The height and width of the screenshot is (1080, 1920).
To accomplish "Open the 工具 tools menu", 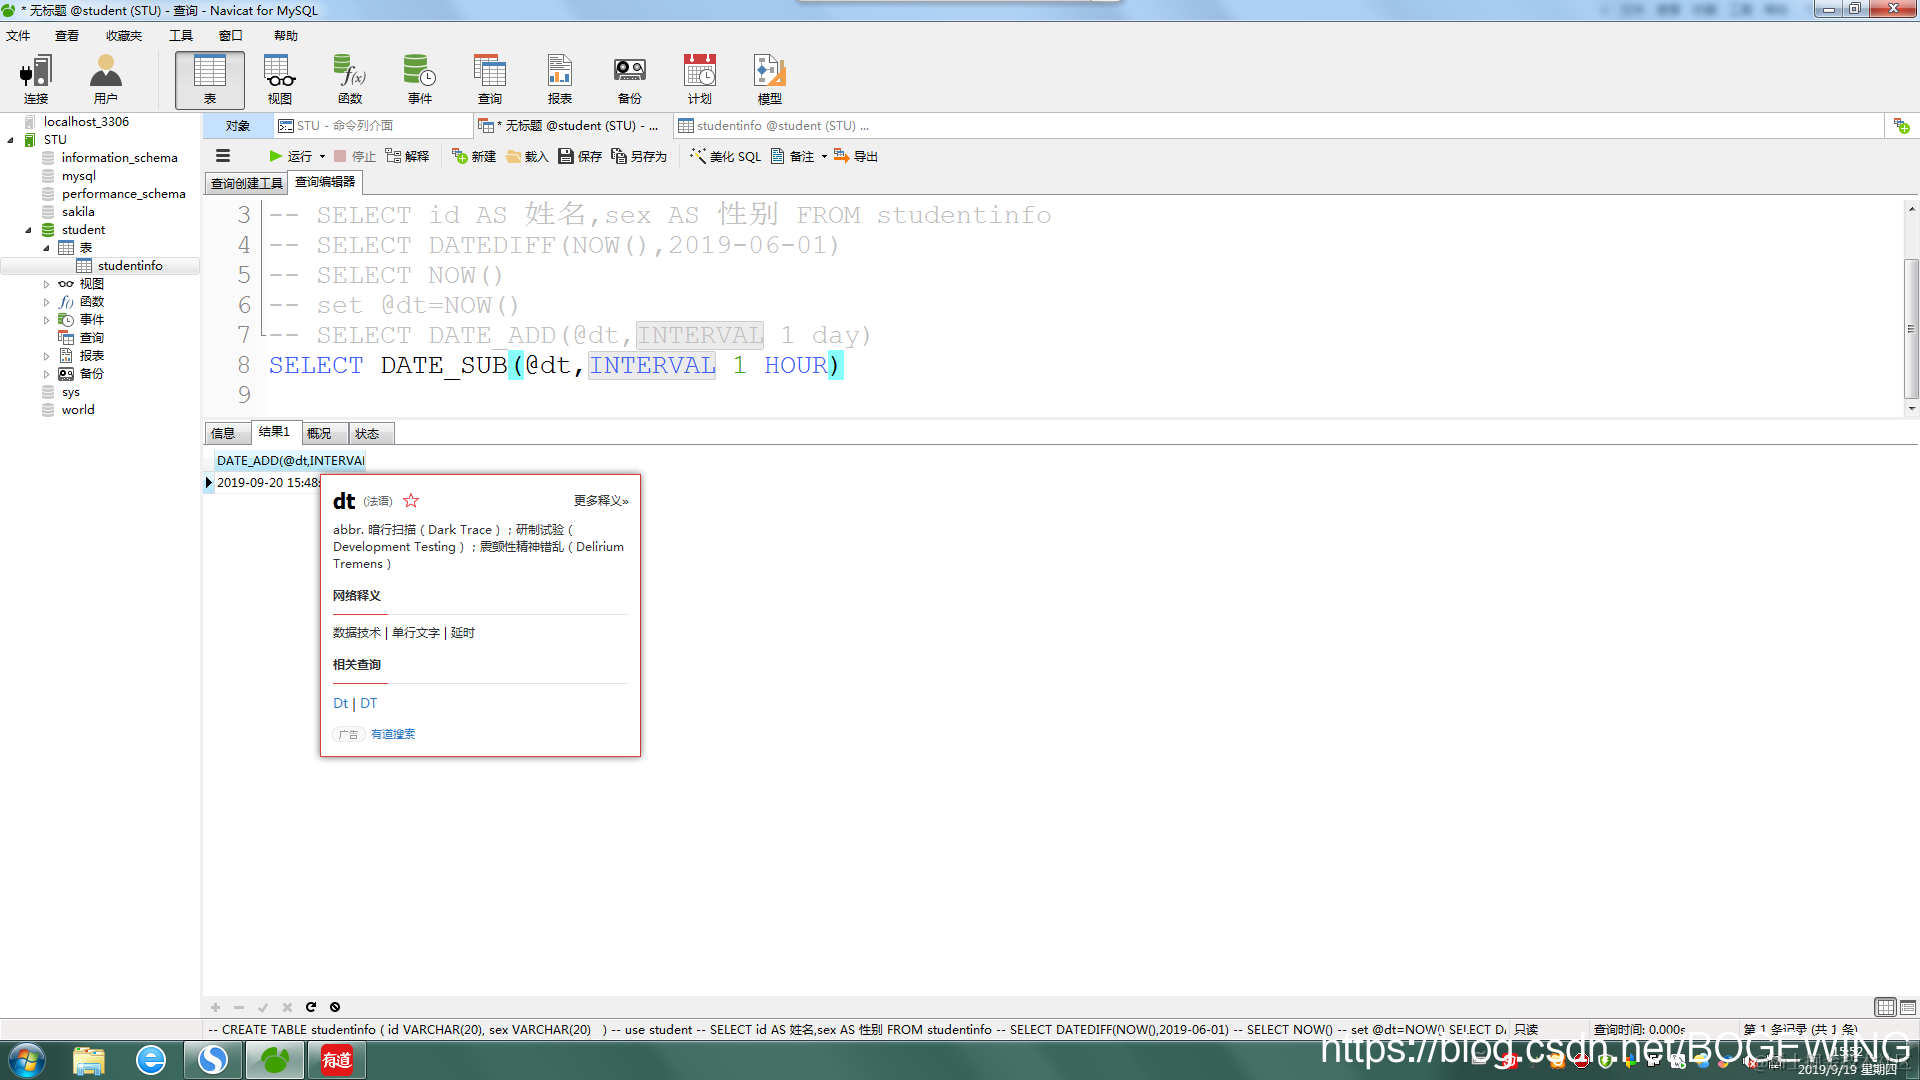I will click(x=180, y=36).
